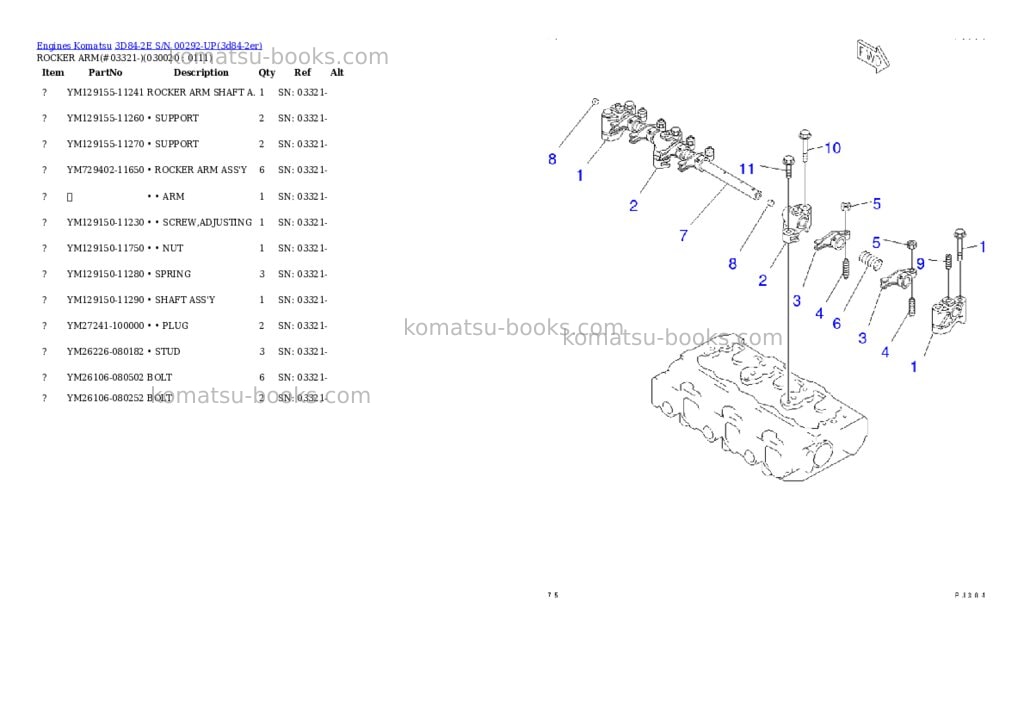1024x725 pixels.
Task: Click part number YM729402-11650
Action: (105, 170)
